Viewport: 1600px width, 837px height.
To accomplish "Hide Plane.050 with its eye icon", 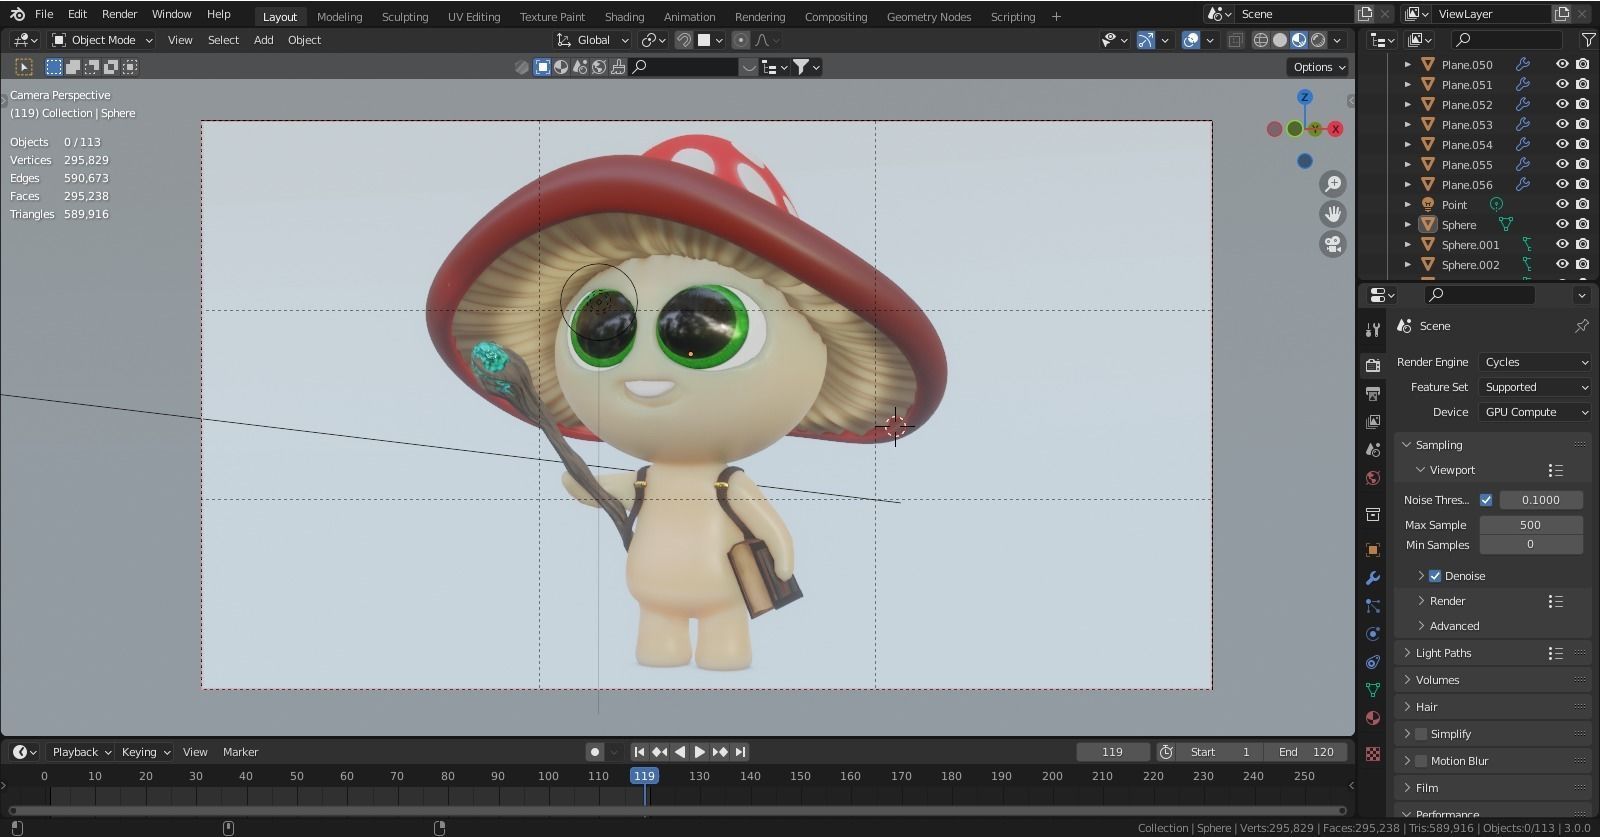I will pyautogui.click(x=1562, y=64).
